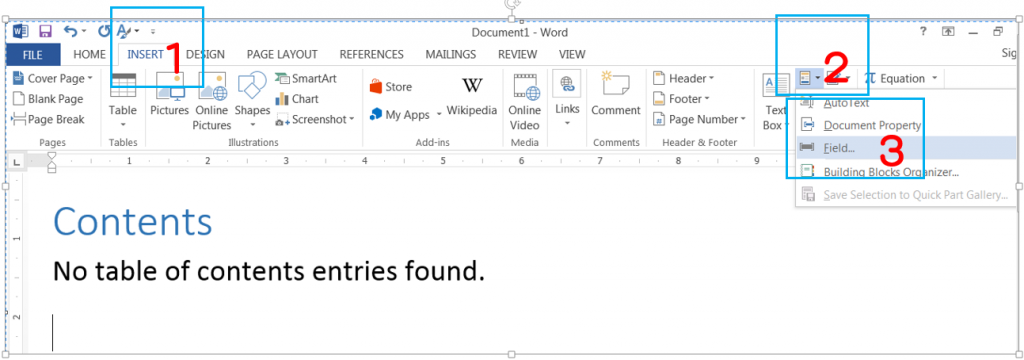This screenshot has width=1024, height=360.
Task: Open the FILE tab
Action: pyautogui.click(x=33, y=55)
